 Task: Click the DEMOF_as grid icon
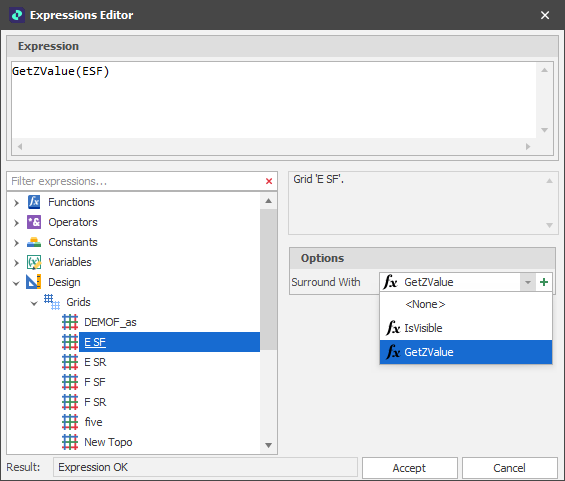point(70,322)
